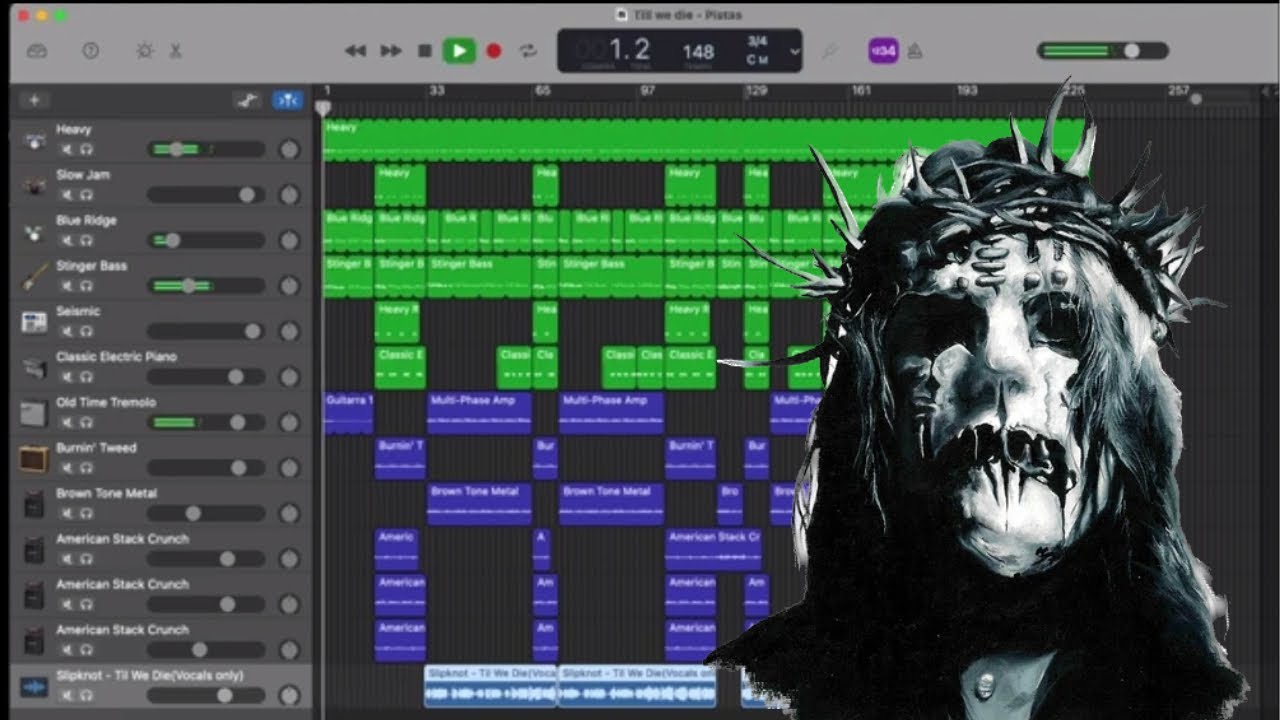
Task: Select the Slow Jam track icon
Action: click(x=35, y=186)
